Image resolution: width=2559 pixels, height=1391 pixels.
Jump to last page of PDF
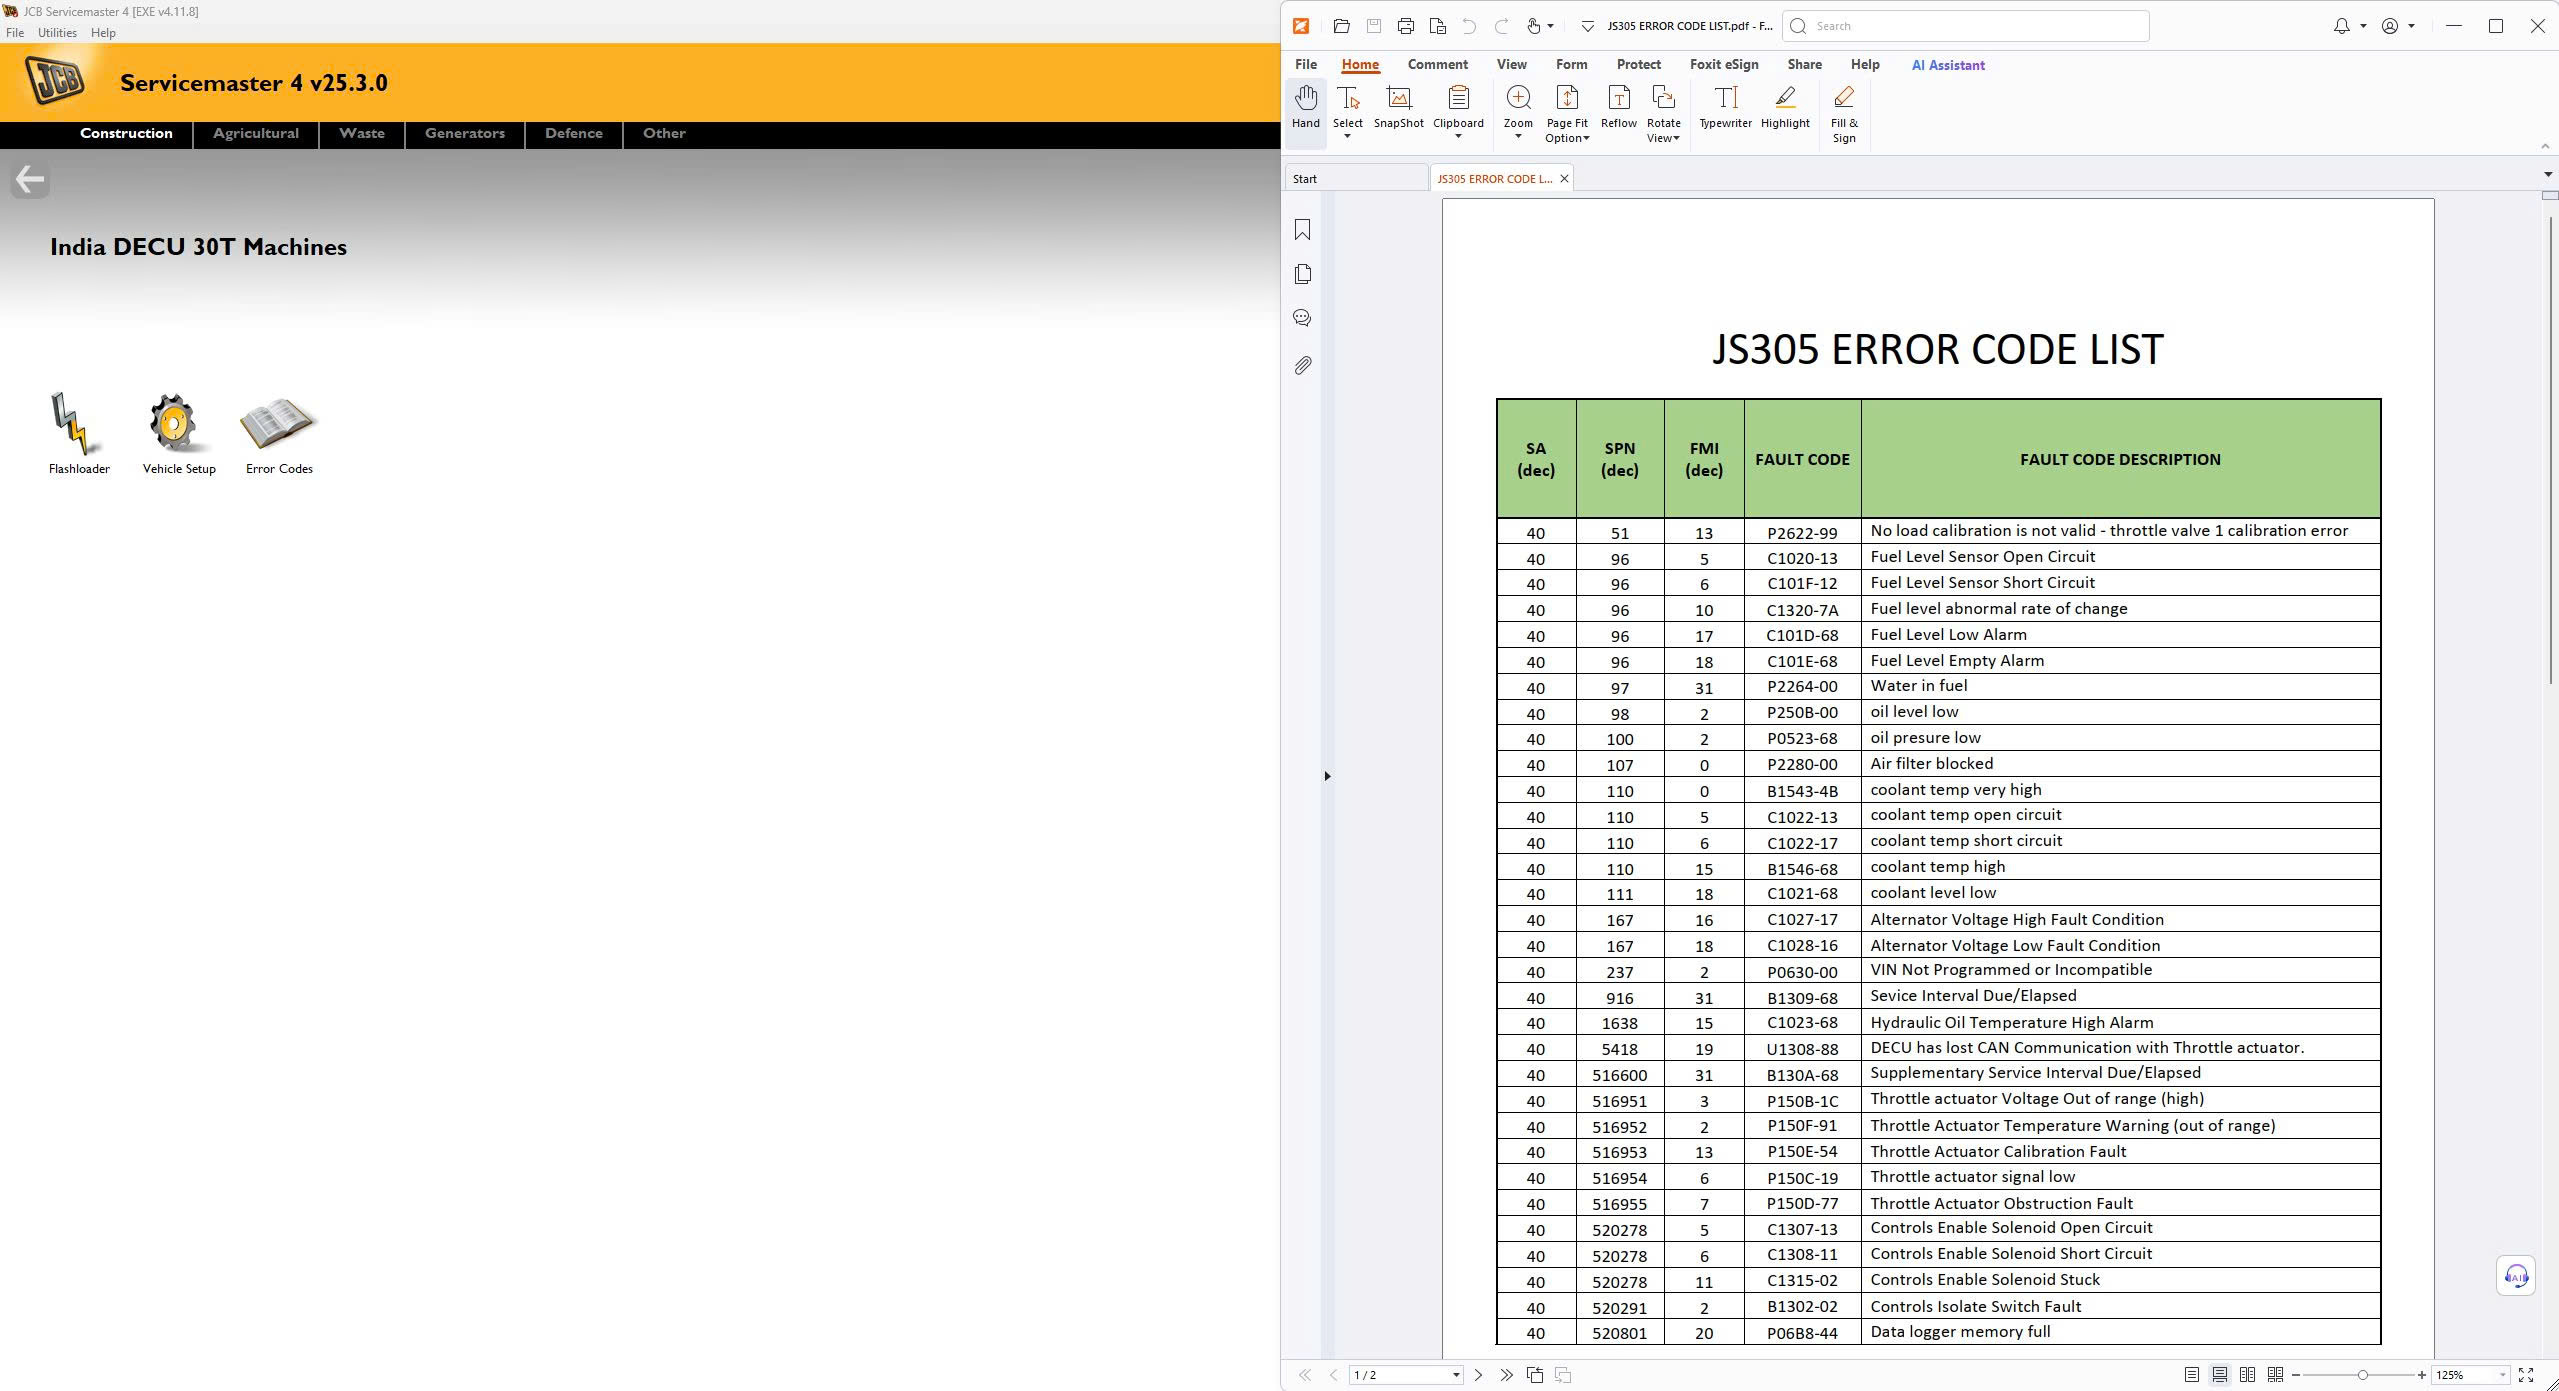click(x=1506, y=1375)
